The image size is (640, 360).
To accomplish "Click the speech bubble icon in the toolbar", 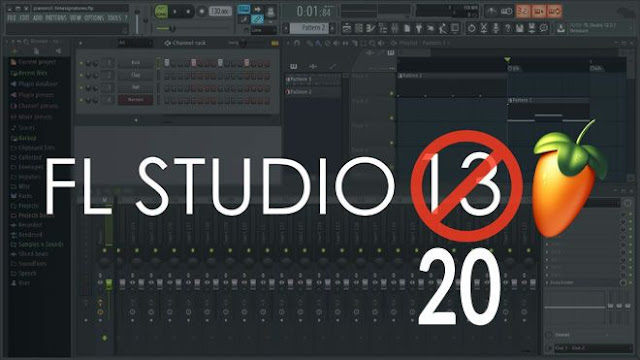I will 544,28.
